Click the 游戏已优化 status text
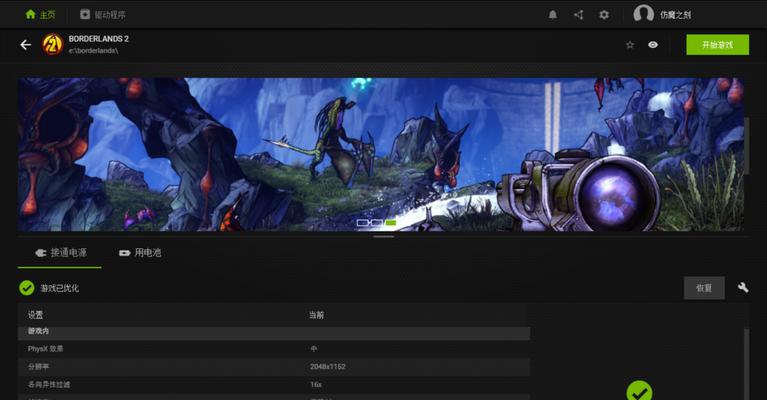The height and width of the screenshot is (400, 767). pyautogui.click(x=59, y=288)
